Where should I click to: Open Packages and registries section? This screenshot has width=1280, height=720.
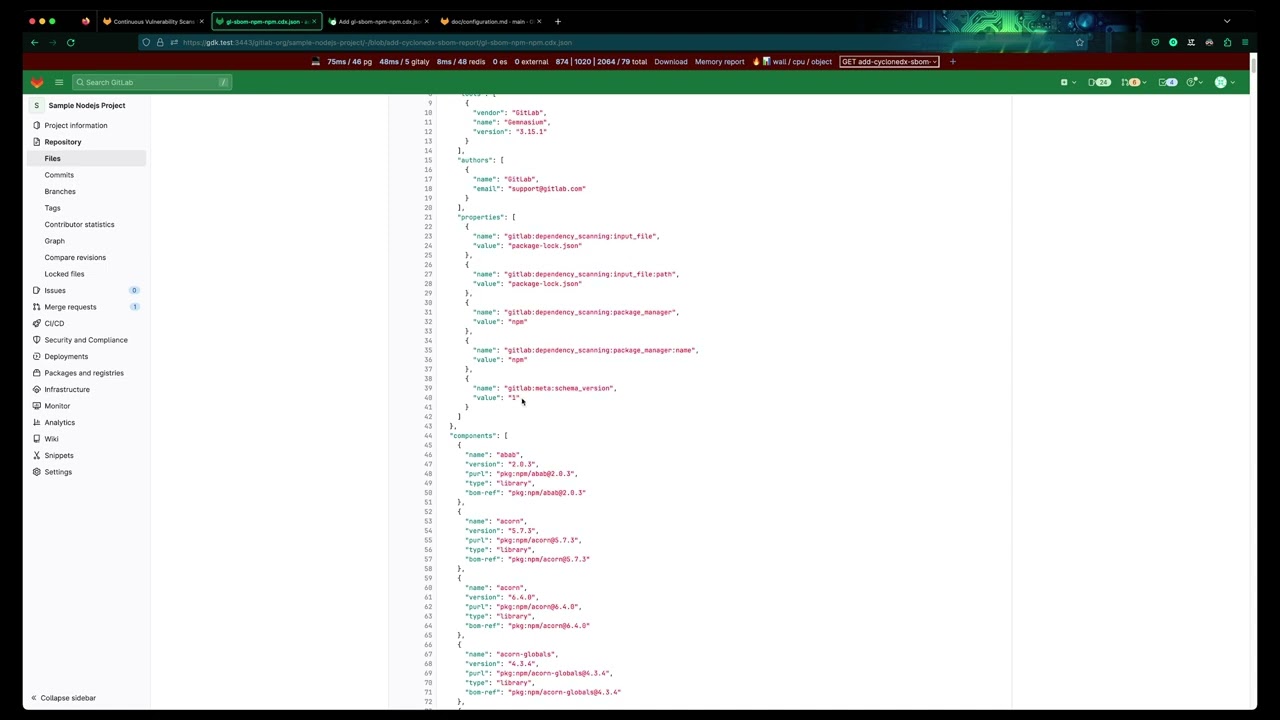[x=87, y=373]
